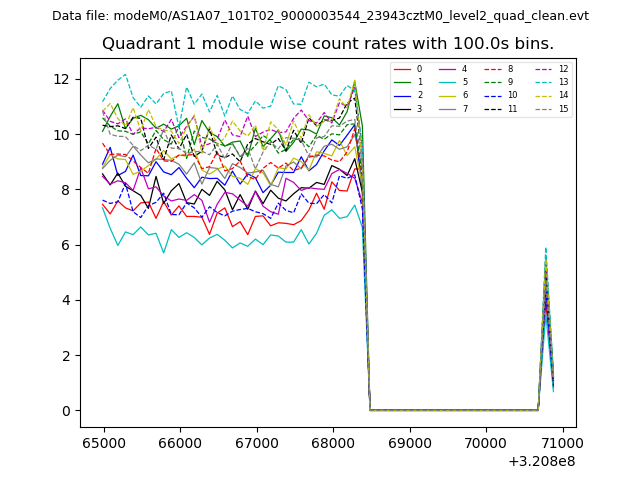Select the magenta solid legend line for module 4
This screenshot has width=640, height=480.
point(449,69)
